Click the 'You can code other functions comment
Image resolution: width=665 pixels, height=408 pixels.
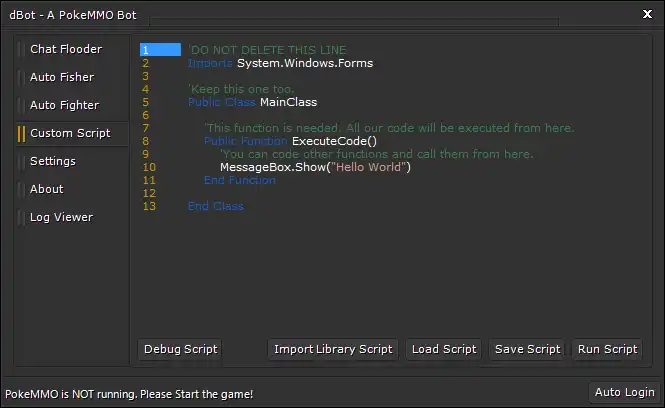coord(377,154)
